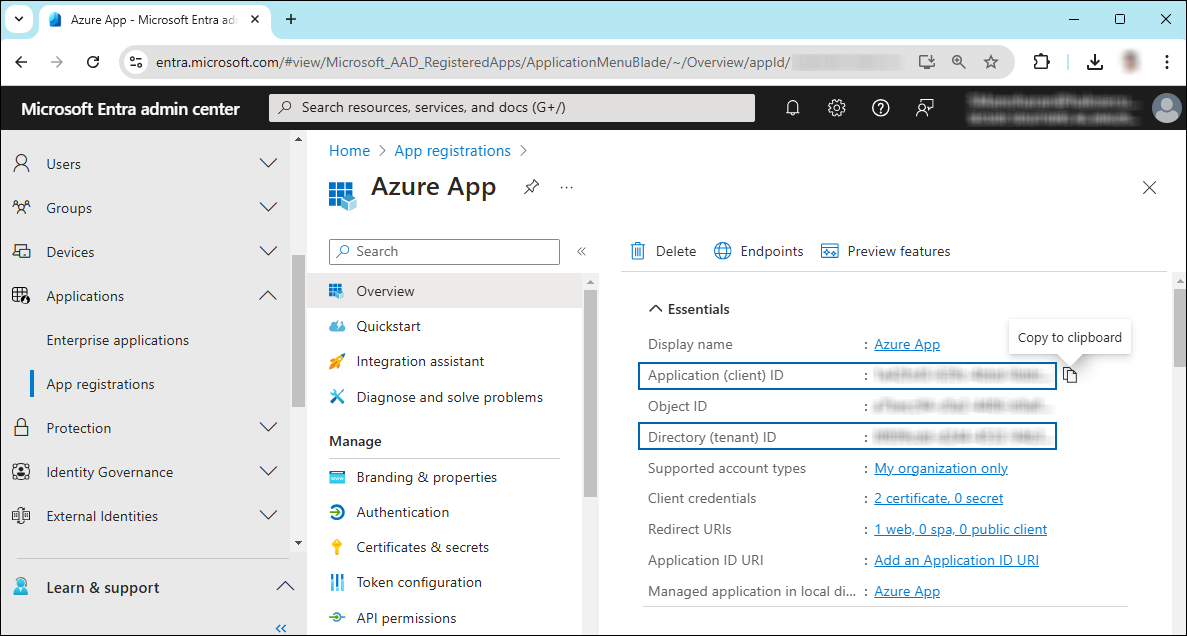
Task: Click the App registrations breadcrumb link
Action: click(x=452, y=151)
